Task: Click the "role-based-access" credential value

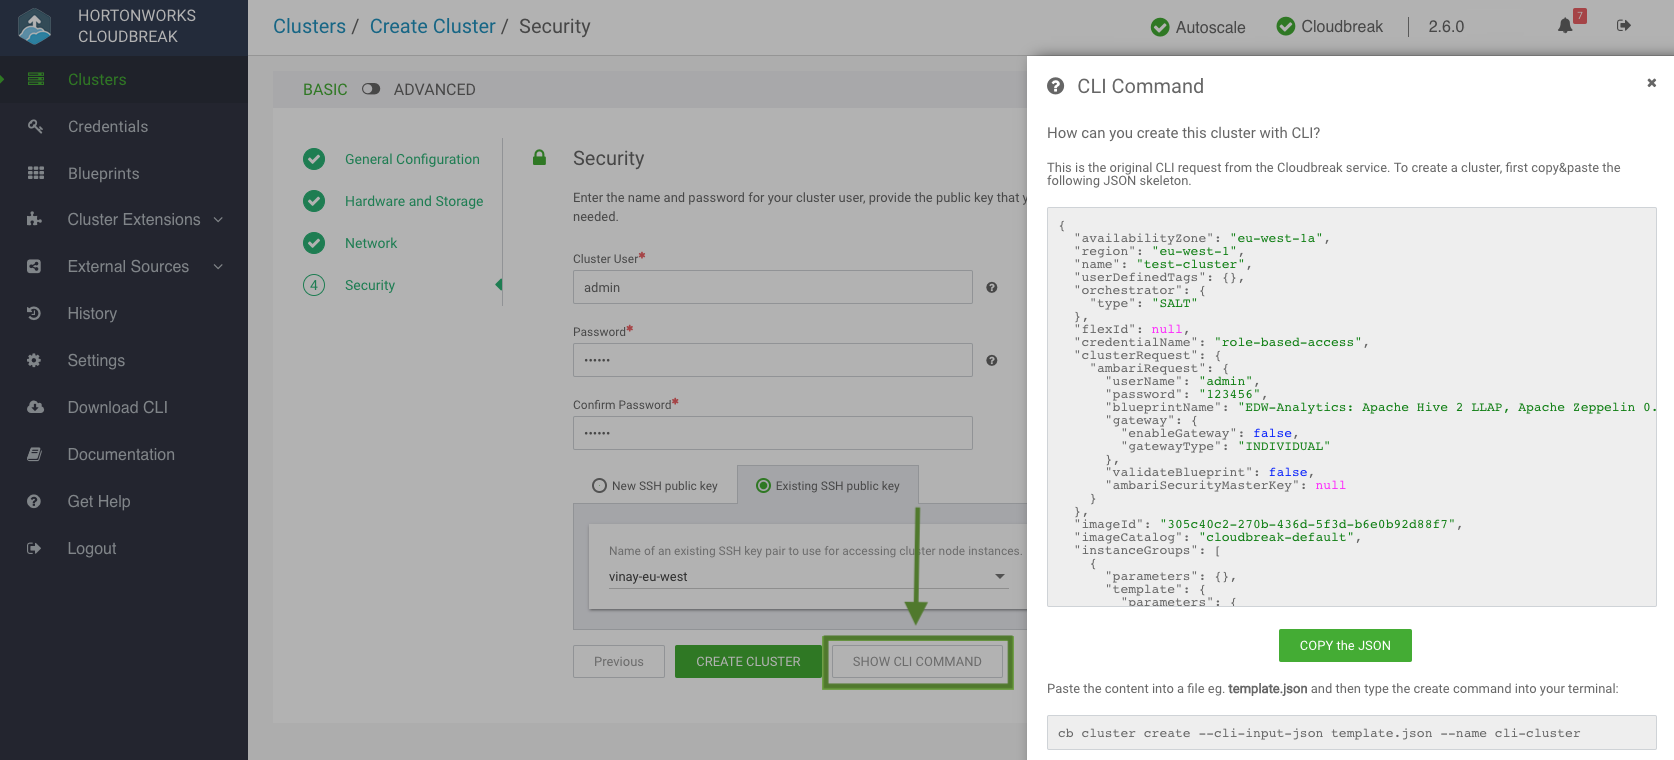Action: click(1288, 342)
